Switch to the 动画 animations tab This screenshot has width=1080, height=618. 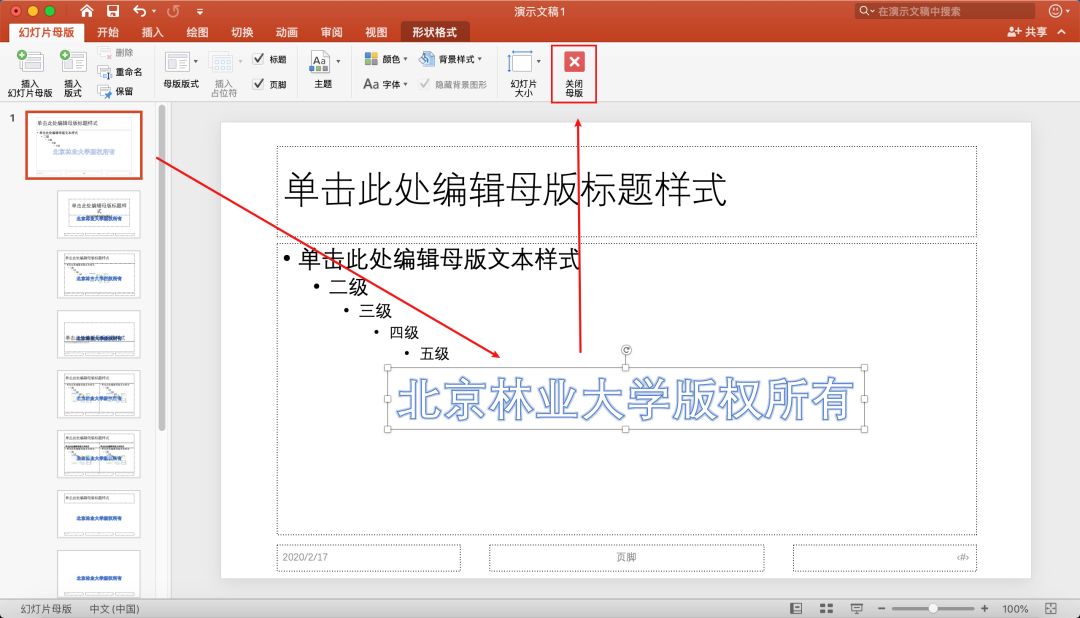pos(287,32)
